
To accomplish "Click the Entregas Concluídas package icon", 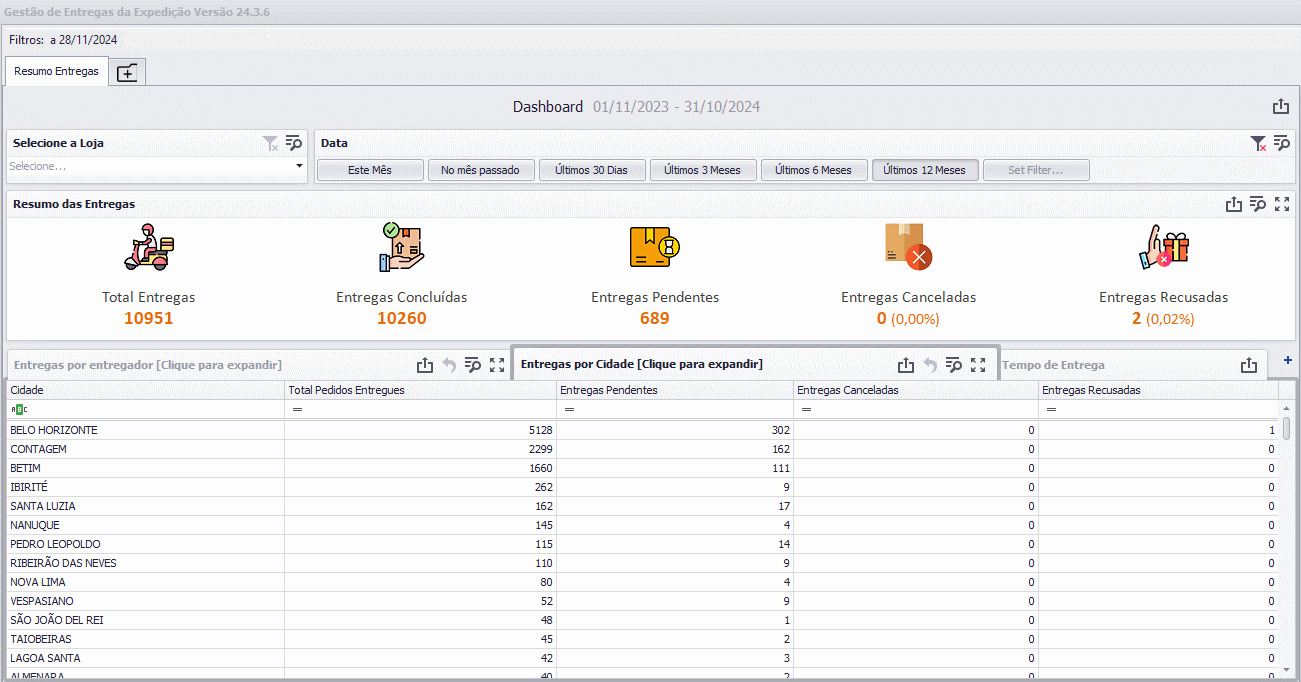I will pos(402,247).
